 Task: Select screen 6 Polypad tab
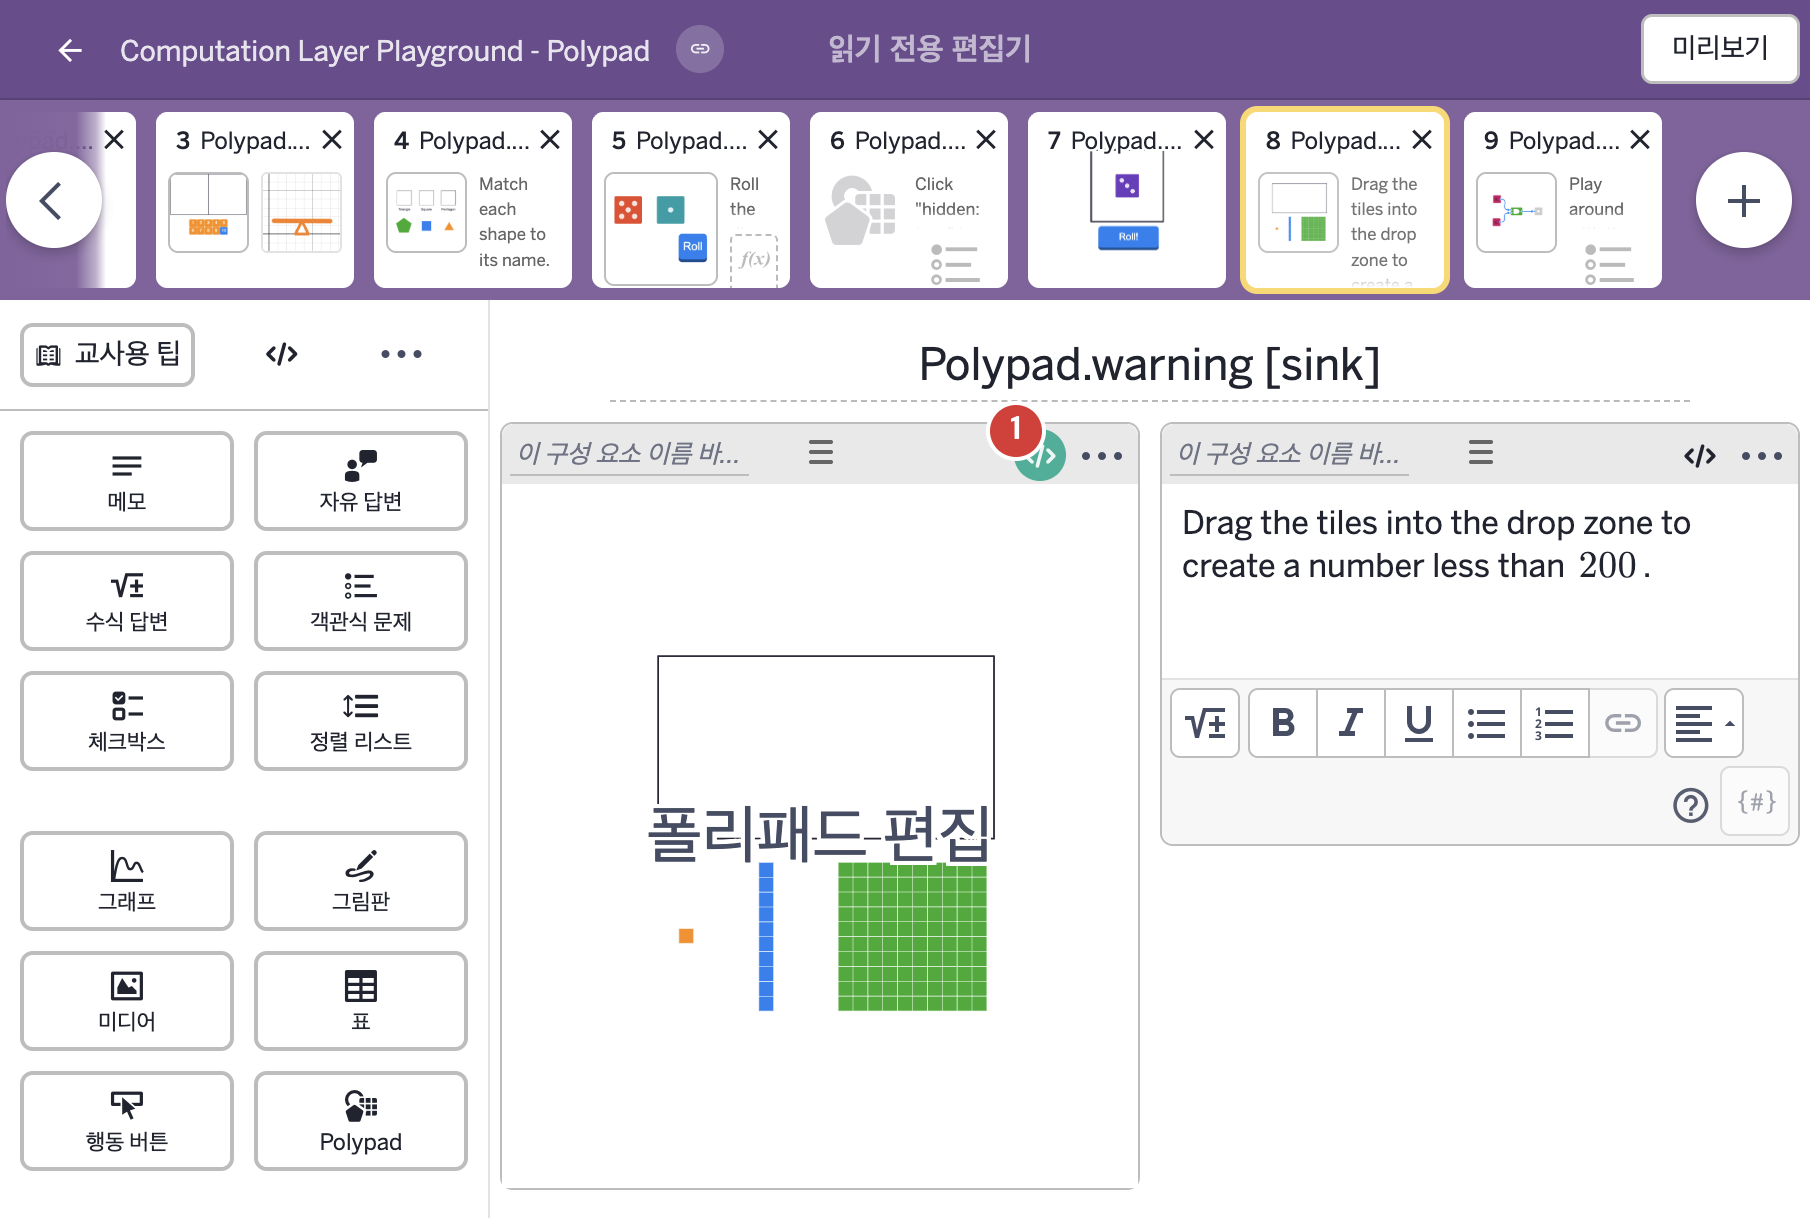909,200
